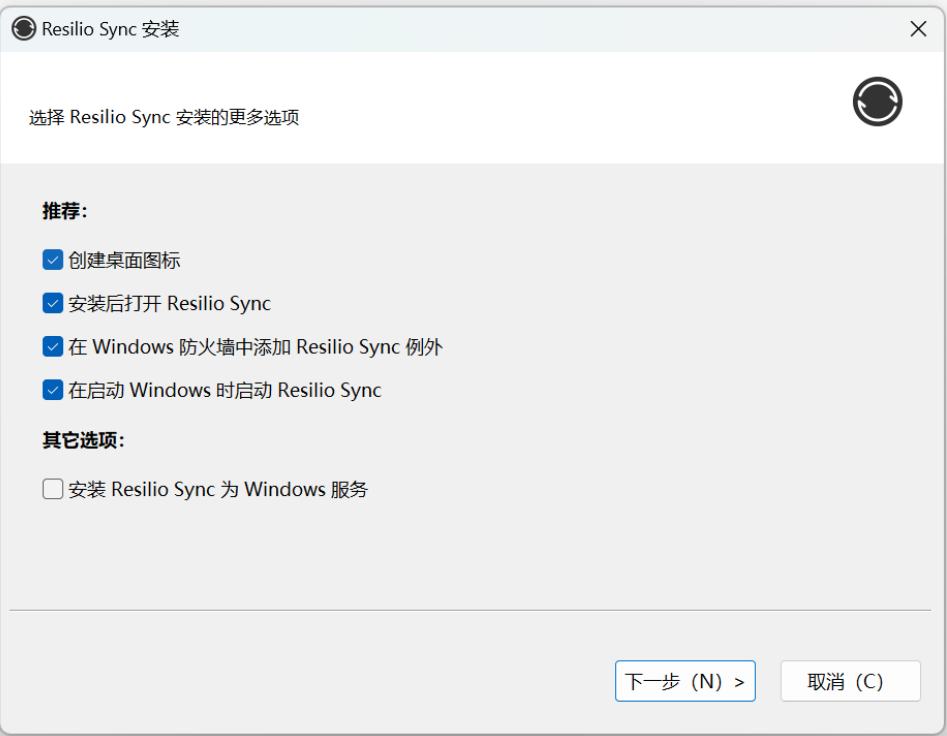
Task: Click the 下一步 (N) button
Action: tap(685, 681)
